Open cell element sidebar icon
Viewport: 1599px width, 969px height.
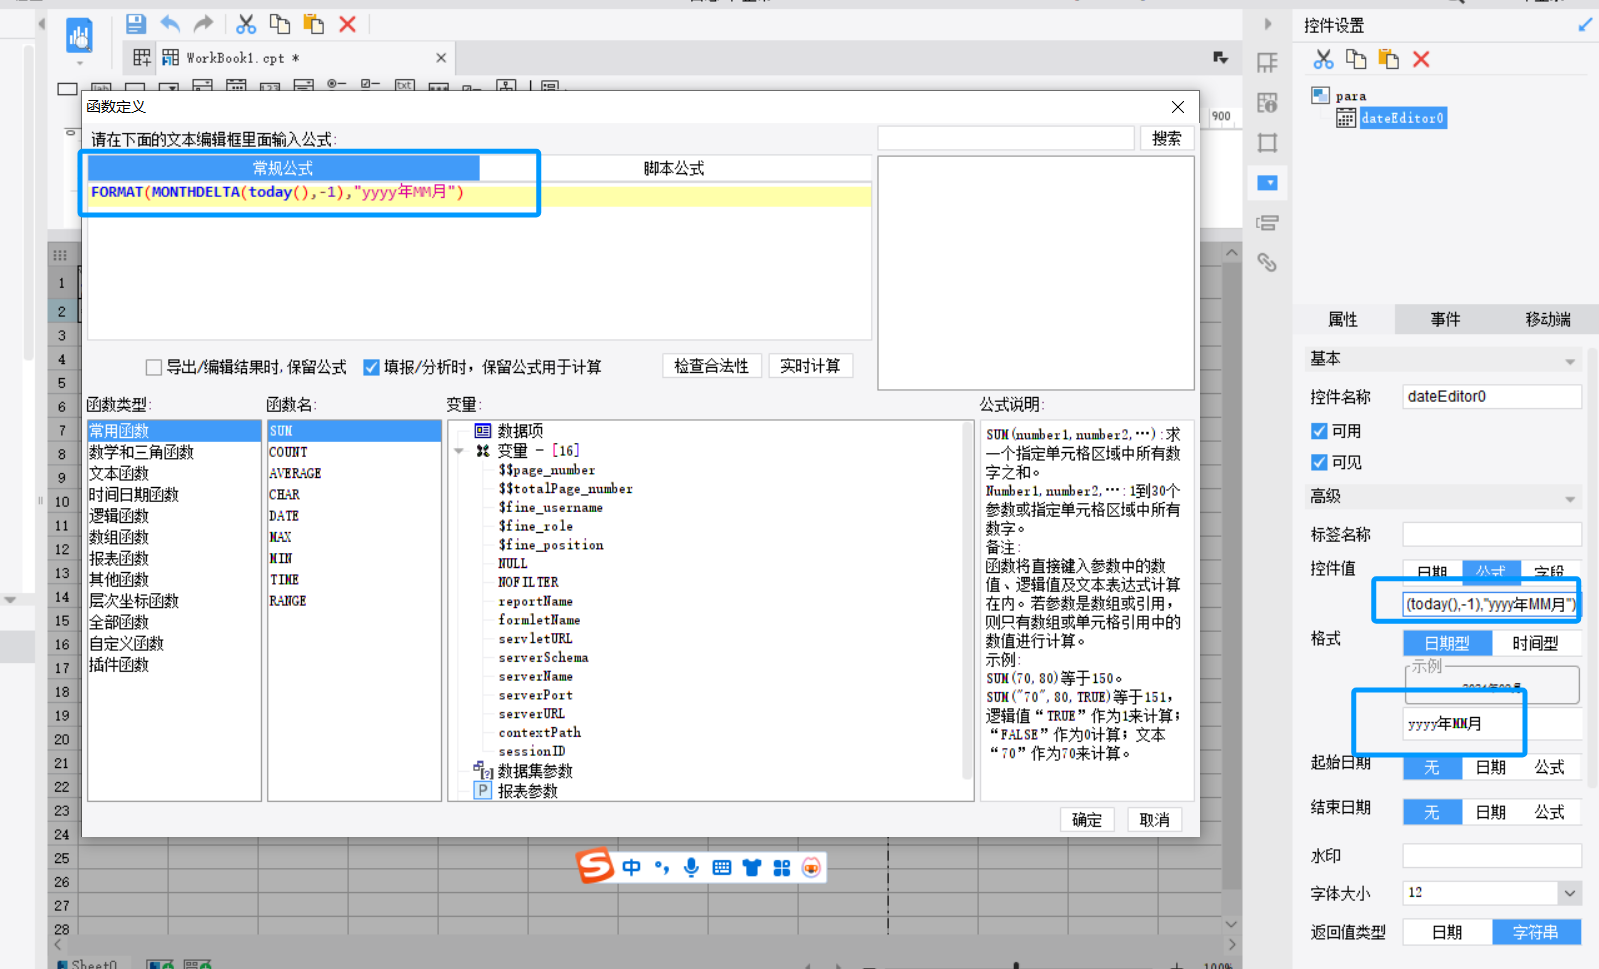1267,63
